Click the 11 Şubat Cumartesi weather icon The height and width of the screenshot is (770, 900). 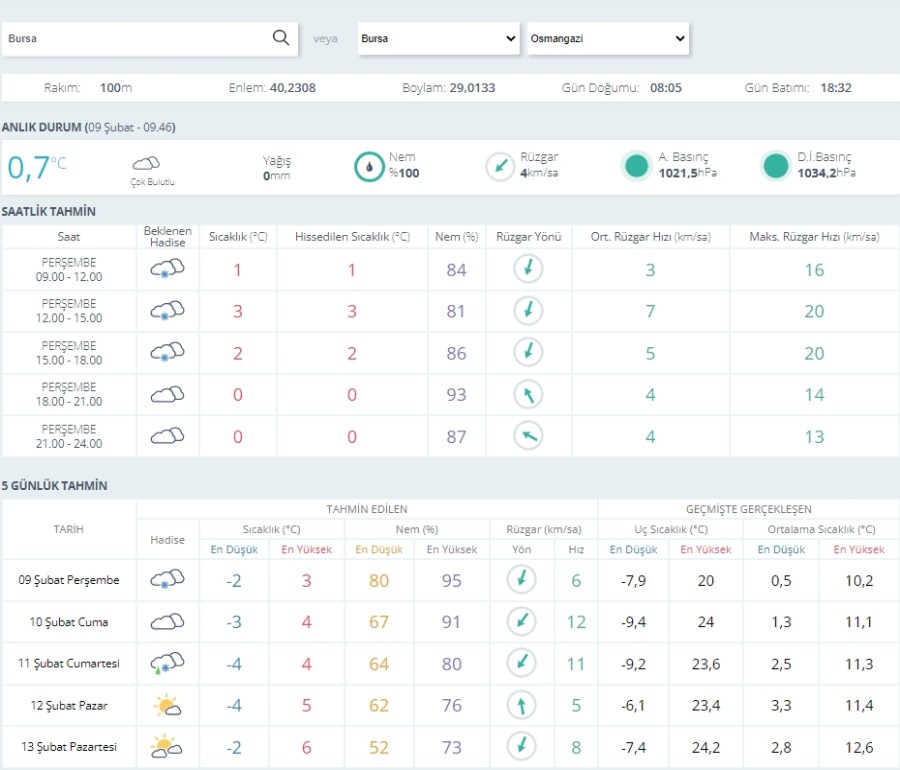coord(167,664)
